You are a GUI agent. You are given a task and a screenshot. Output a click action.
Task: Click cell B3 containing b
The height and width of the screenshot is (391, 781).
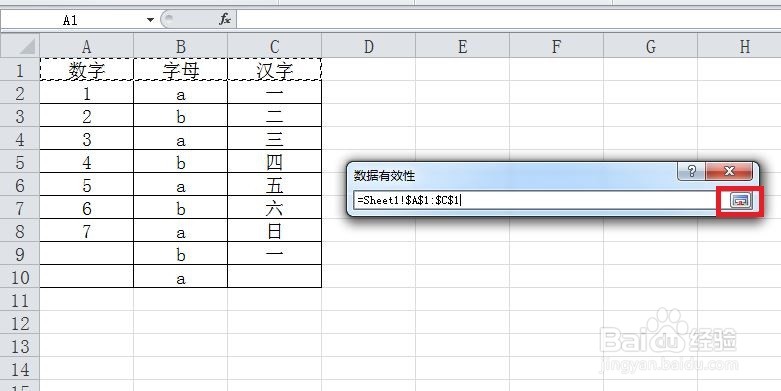point(181,116)
